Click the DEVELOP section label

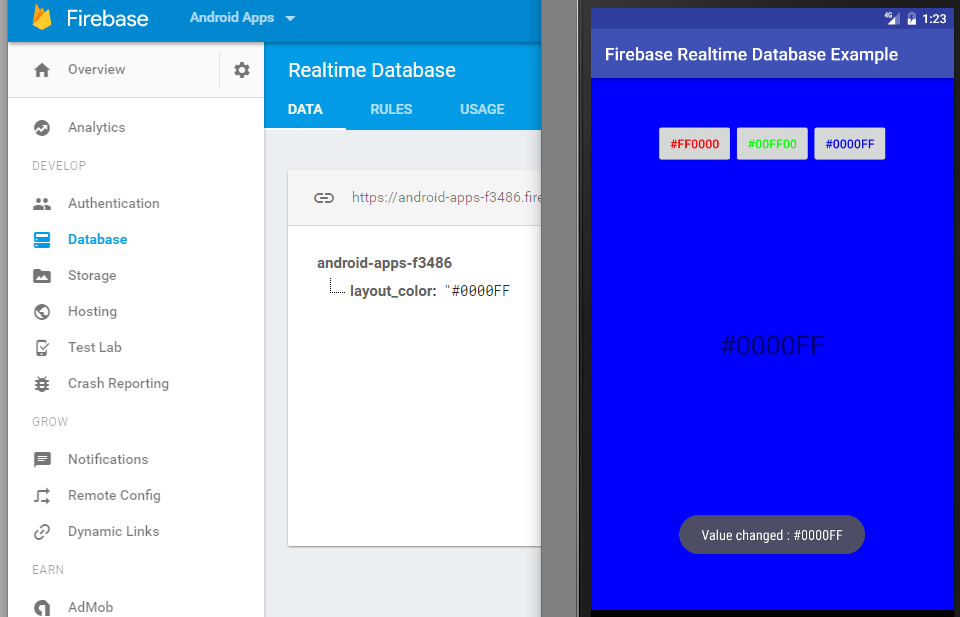click(59, 166)
